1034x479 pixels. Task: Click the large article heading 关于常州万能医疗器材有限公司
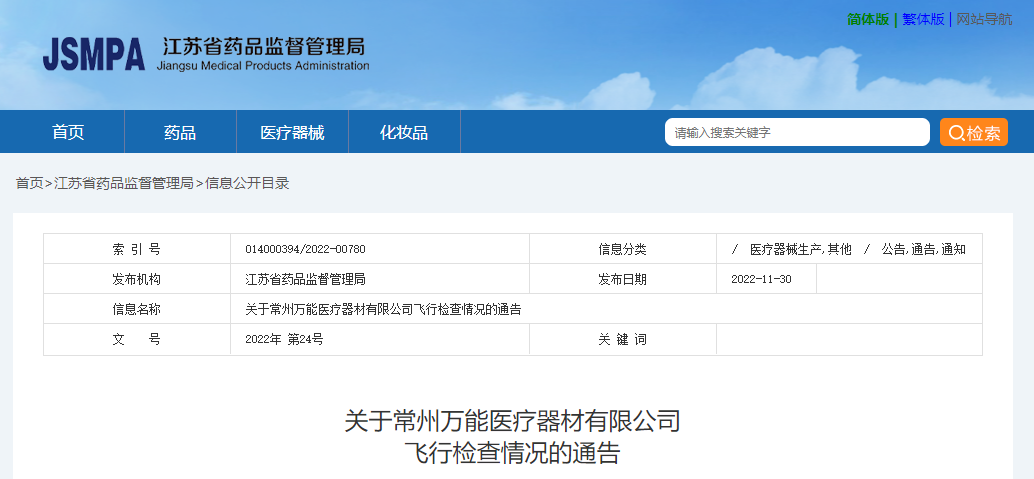coord(512,421)
